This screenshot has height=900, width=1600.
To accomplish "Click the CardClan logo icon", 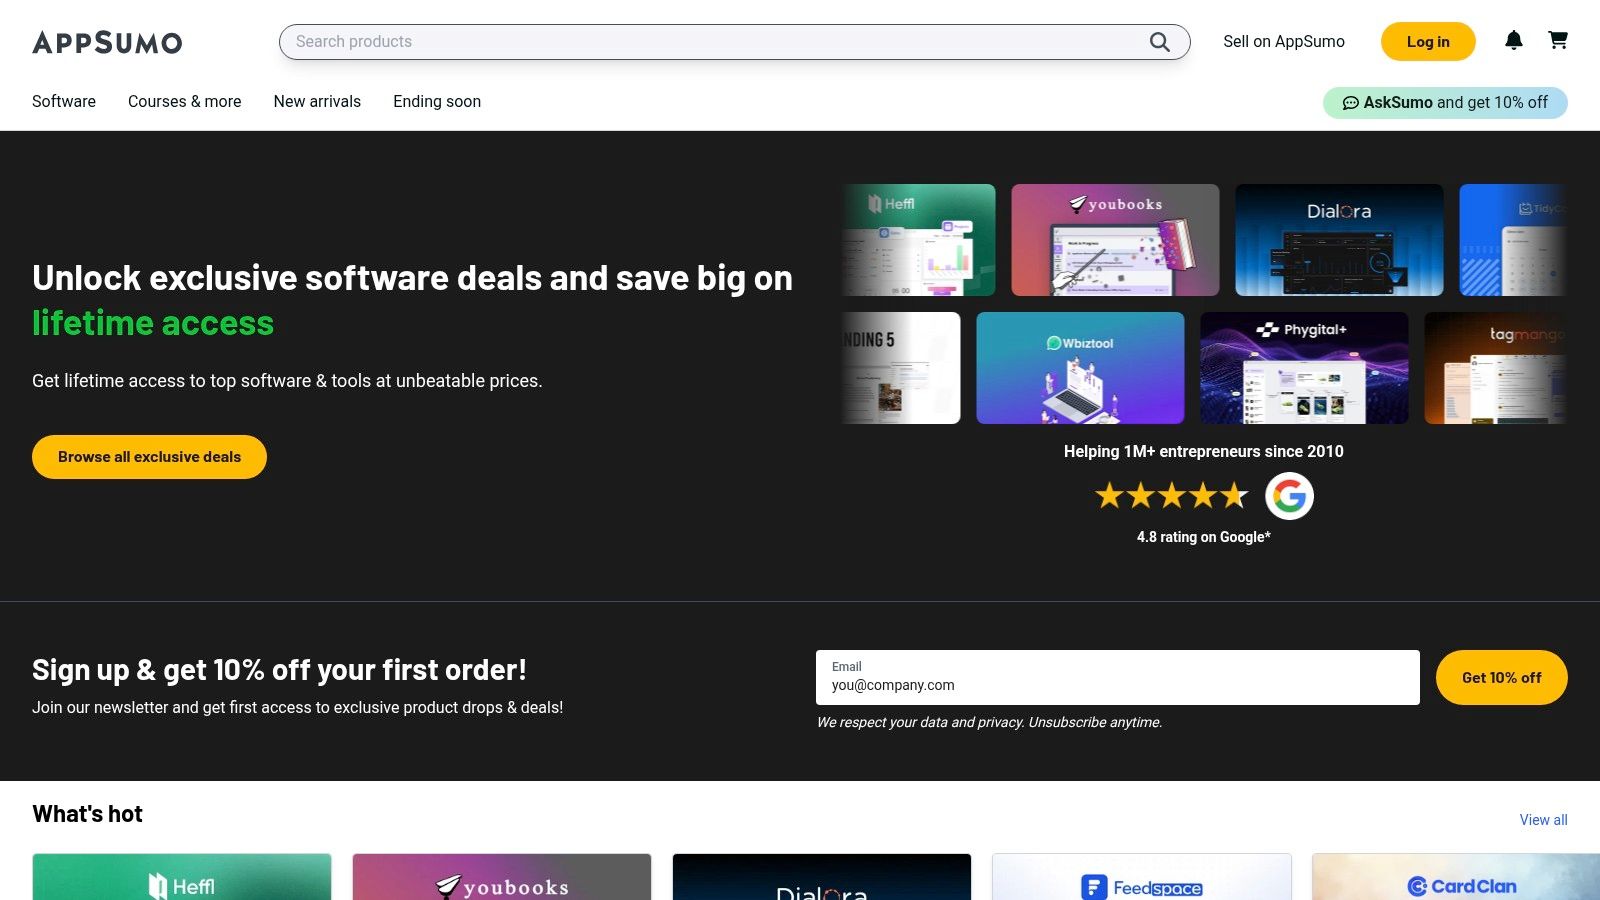I will tap(1417, 887).
